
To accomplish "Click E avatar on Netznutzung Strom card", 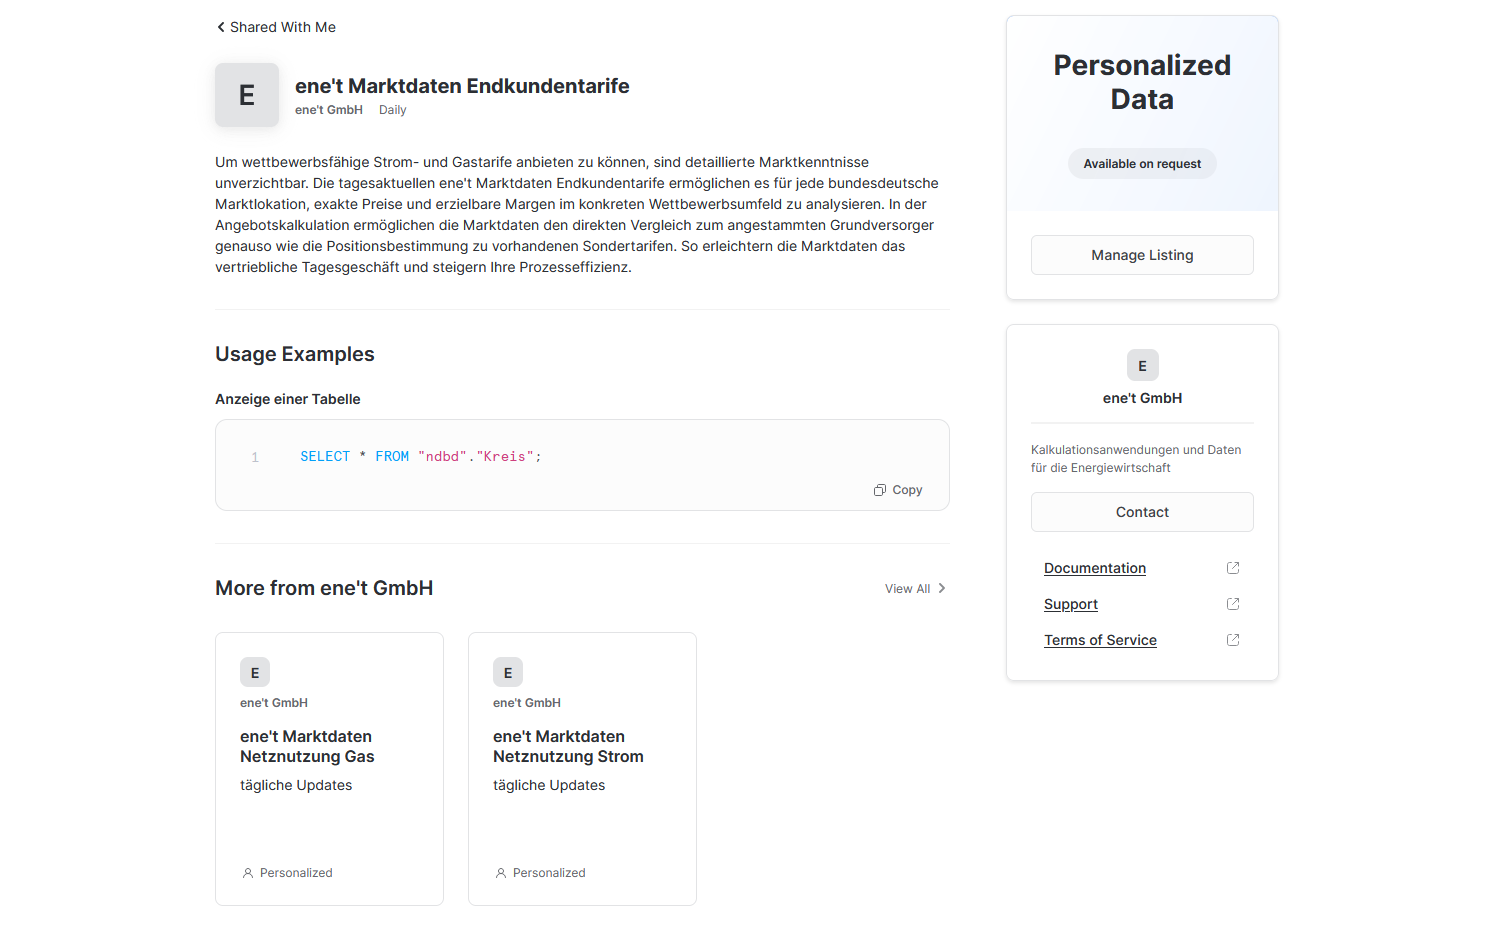I will (508, 673).
